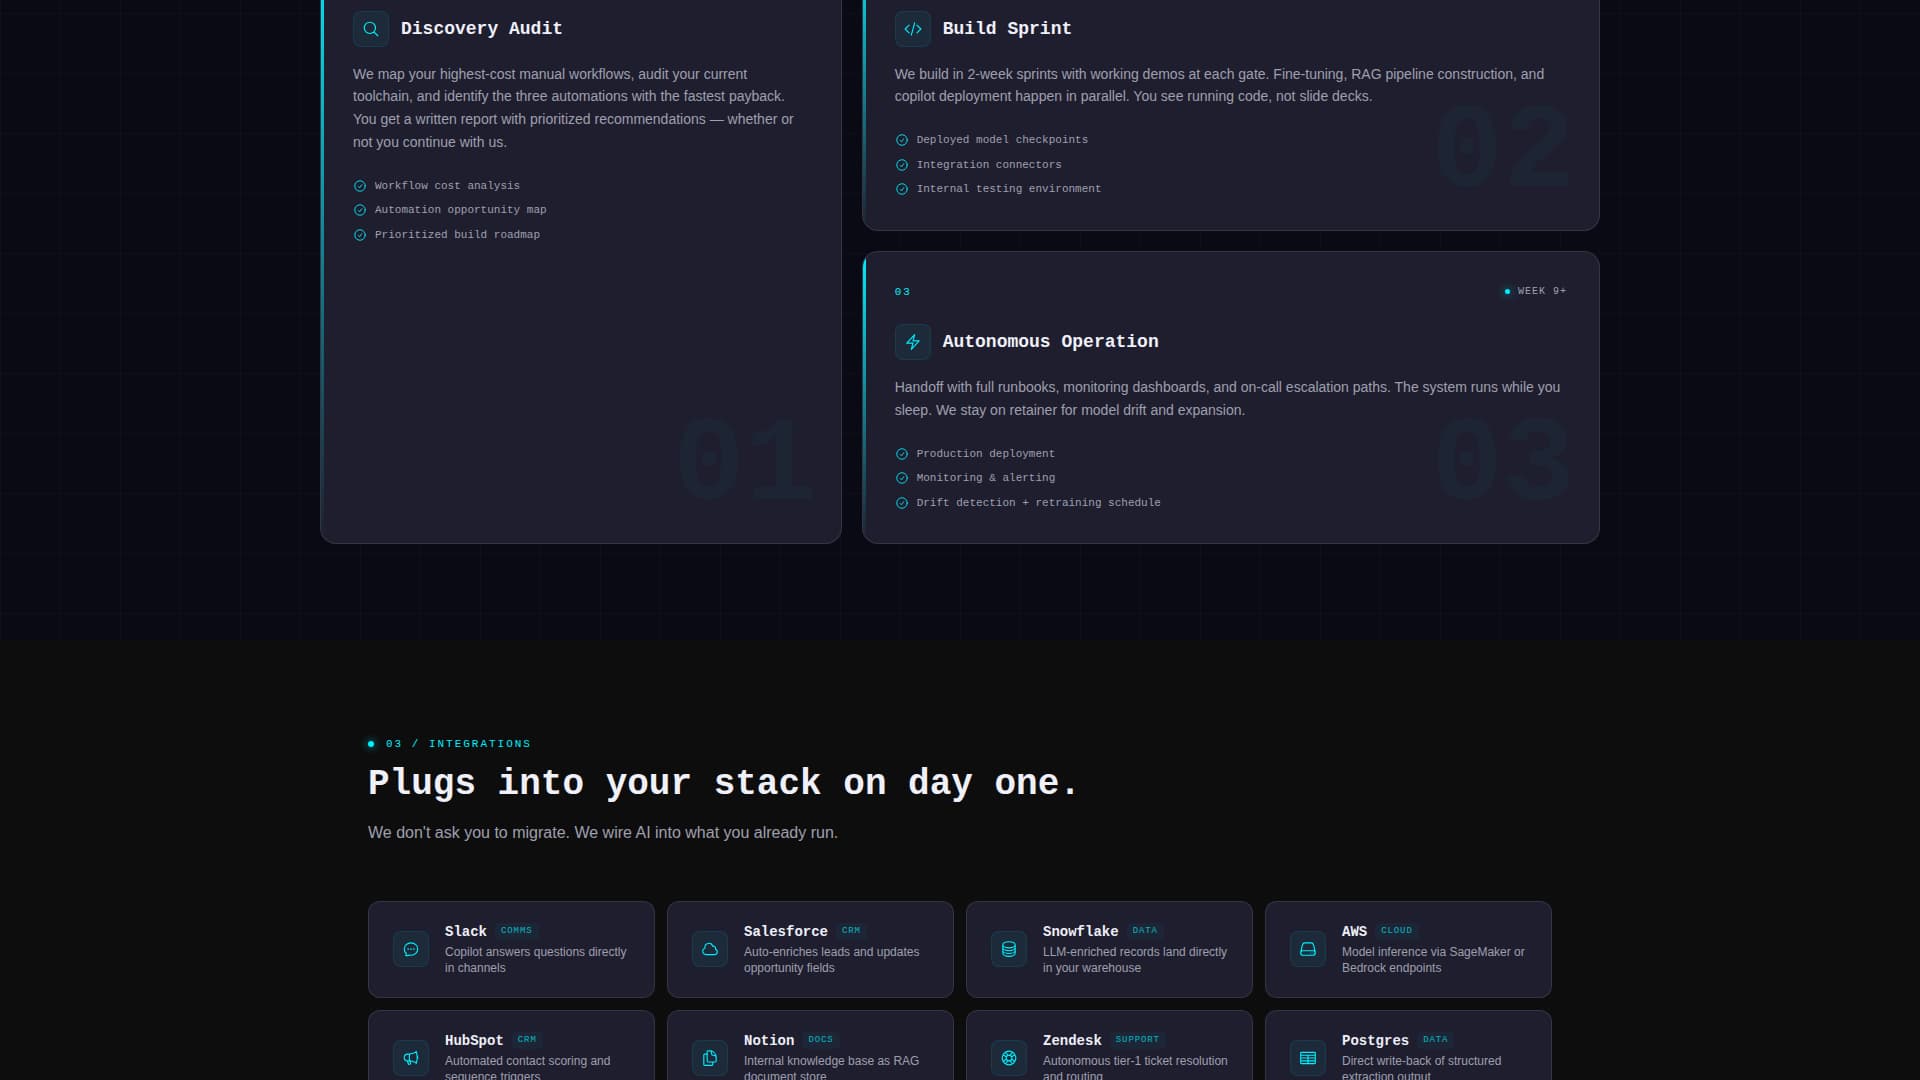Screen dimensions: 1920x1080
Task: Click the Discovery Audit magnifier icon
Action: coord(371,29)
